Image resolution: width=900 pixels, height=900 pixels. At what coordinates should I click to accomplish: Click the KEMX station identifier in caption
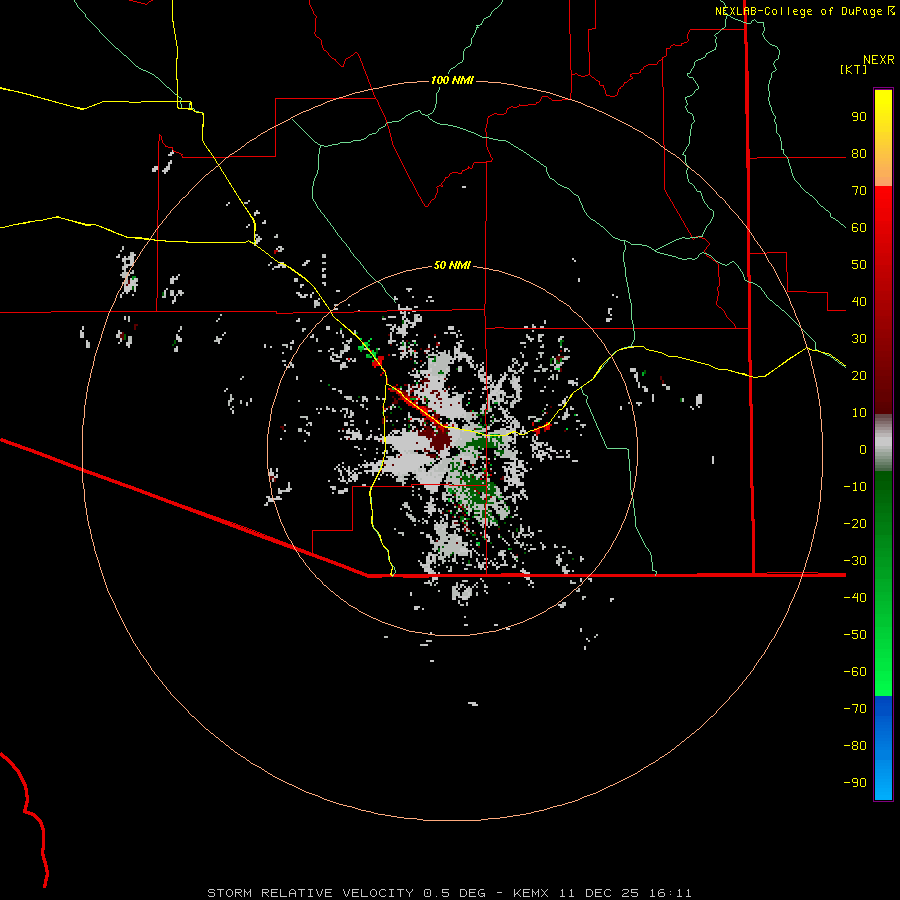(x=531, y=893)
